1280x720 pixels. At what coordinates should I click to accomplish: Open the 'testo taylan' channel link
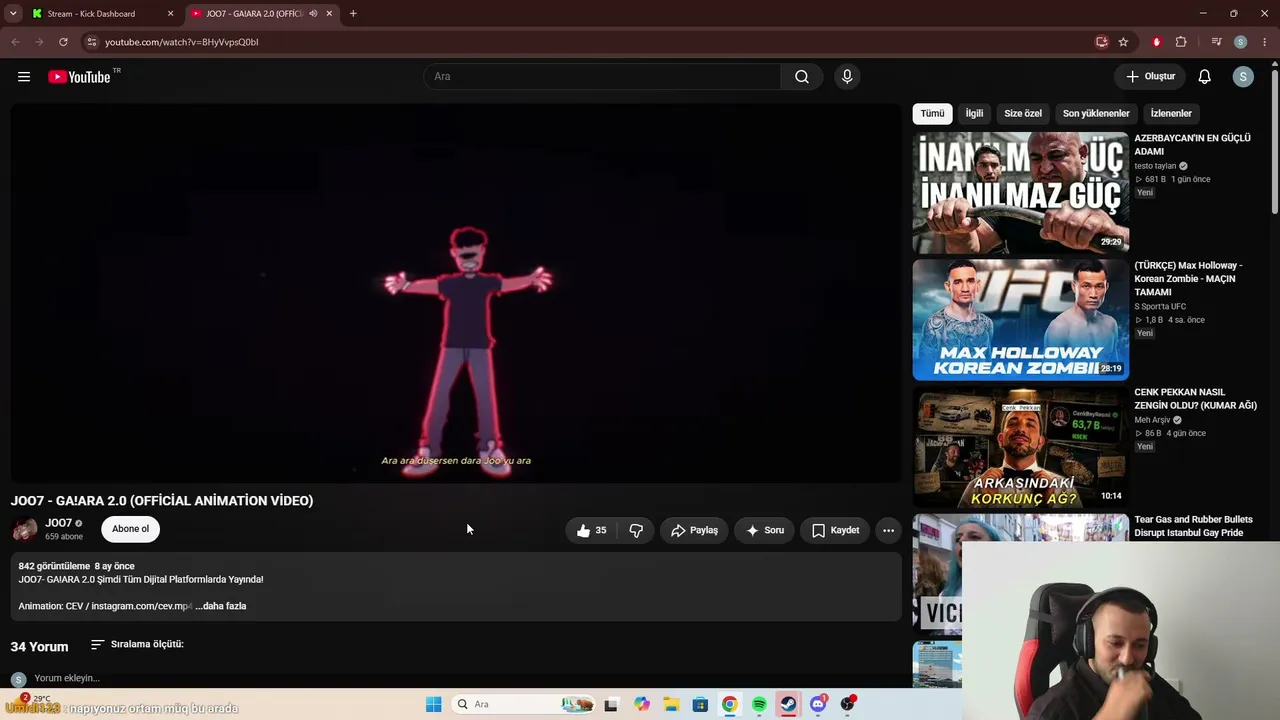(x=1155, y=166)
